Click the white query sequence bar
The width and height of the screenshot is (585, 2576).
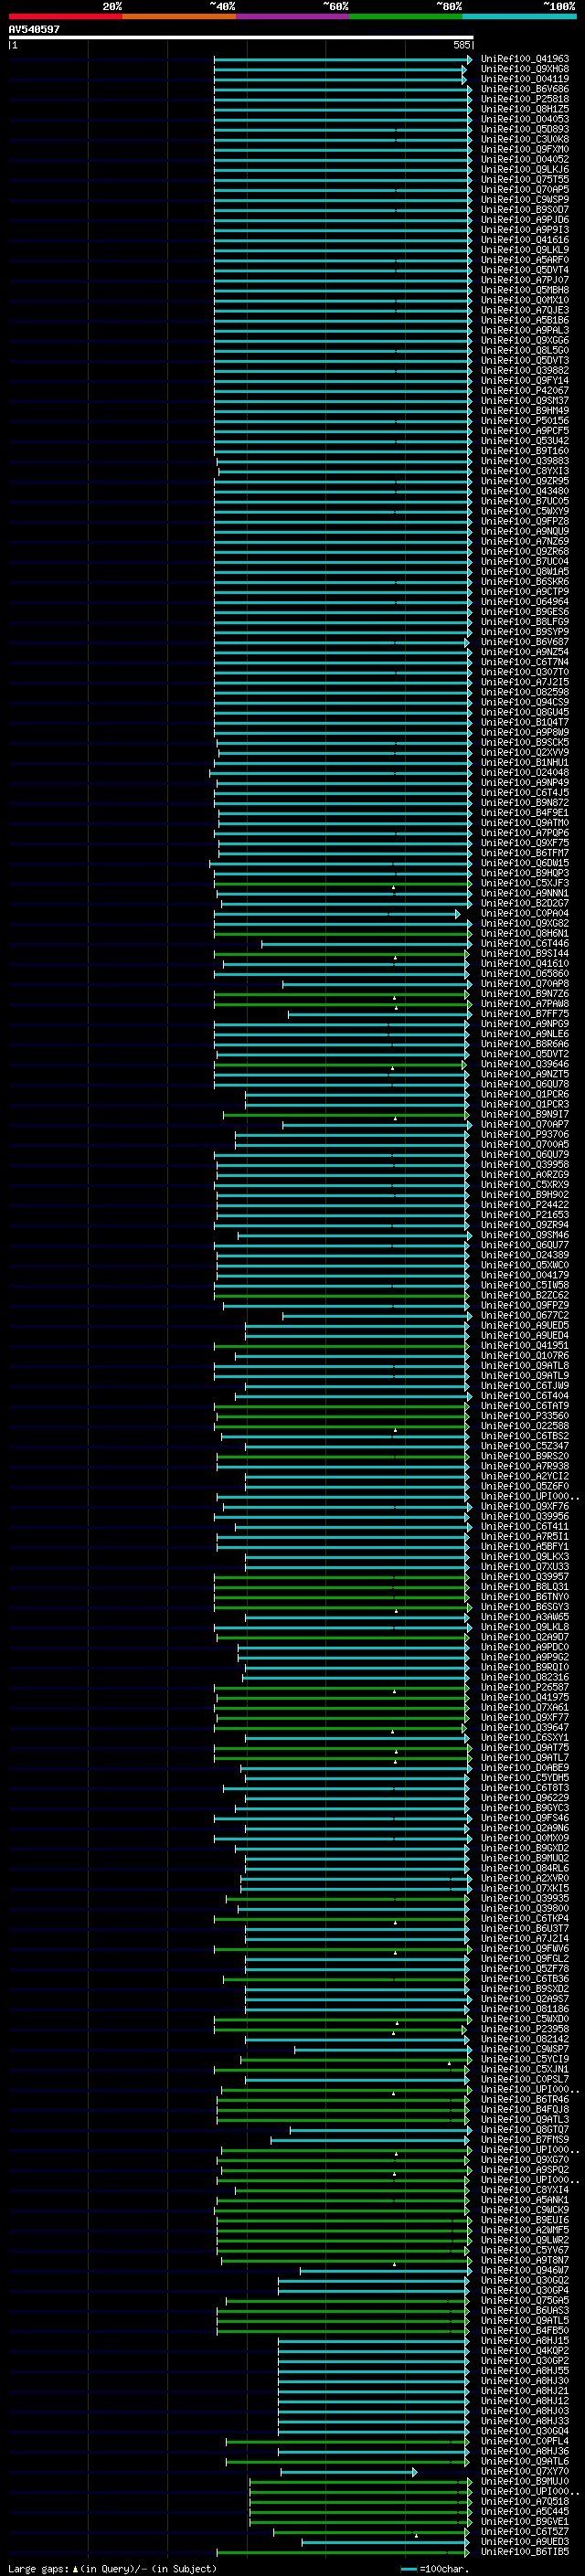tap(241, 37)
